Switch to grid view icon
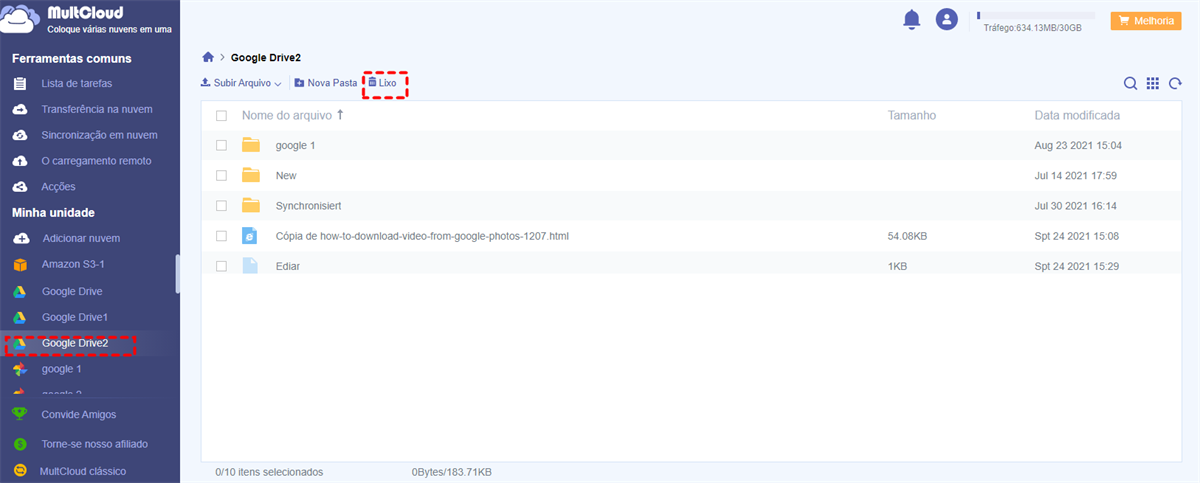The image size is (1200, 483). pos(1153,84)
